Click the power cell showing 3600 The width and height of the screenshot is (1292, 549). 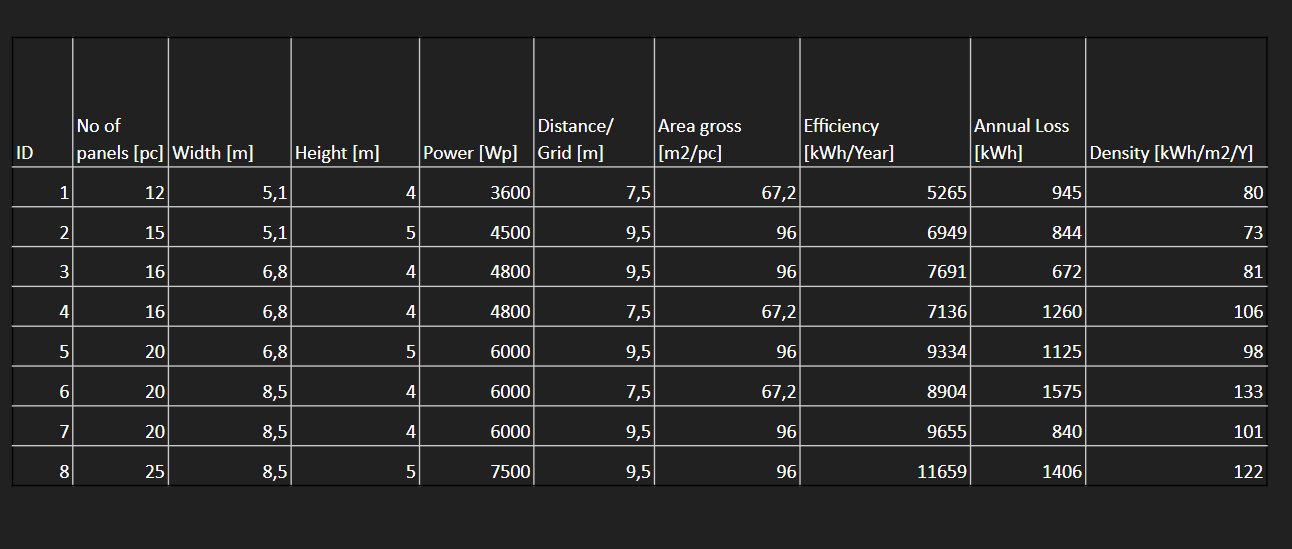click(510, 193)
